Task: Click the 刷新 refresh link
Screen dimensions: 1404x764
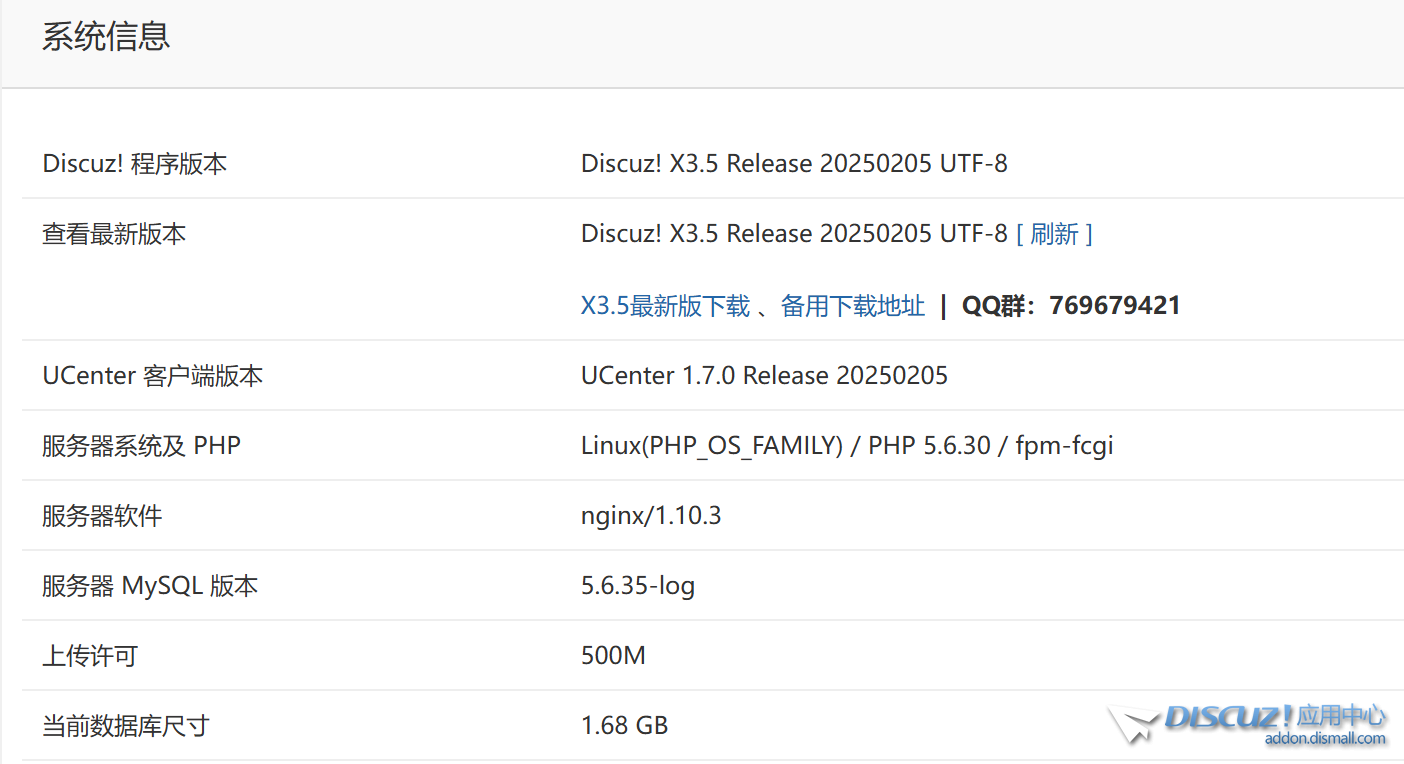Action: click(x=1054, y=234)
